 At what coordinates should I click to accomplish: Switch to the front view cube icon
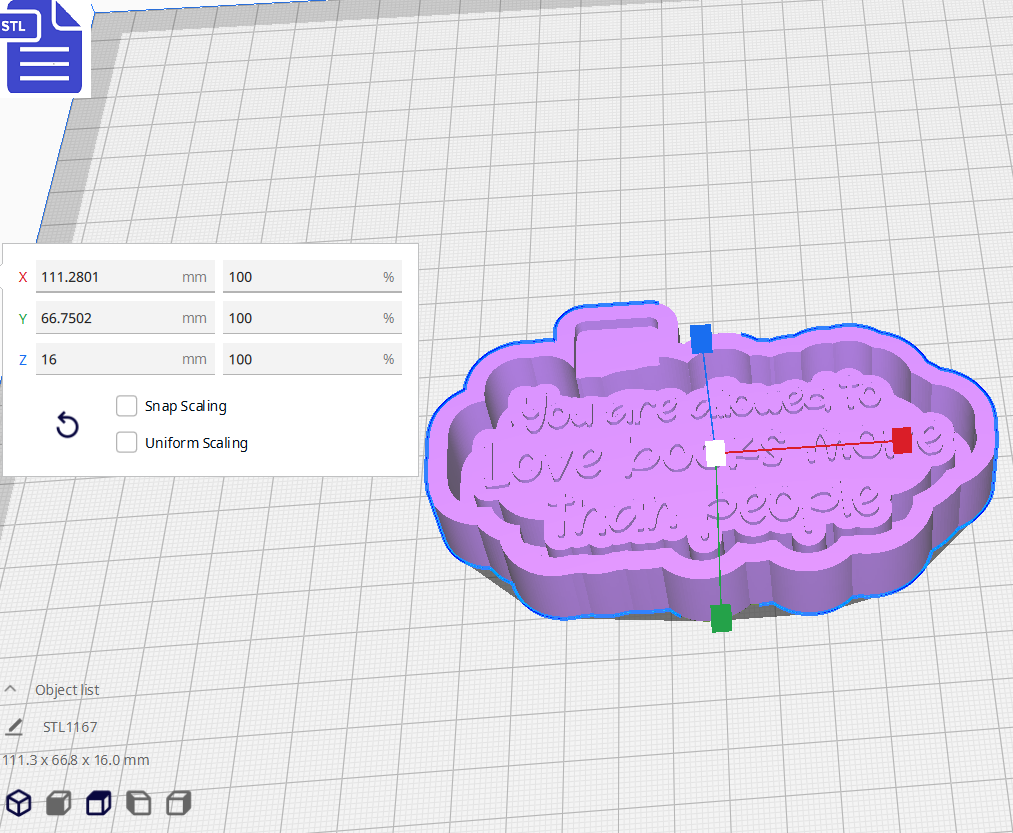58,803
